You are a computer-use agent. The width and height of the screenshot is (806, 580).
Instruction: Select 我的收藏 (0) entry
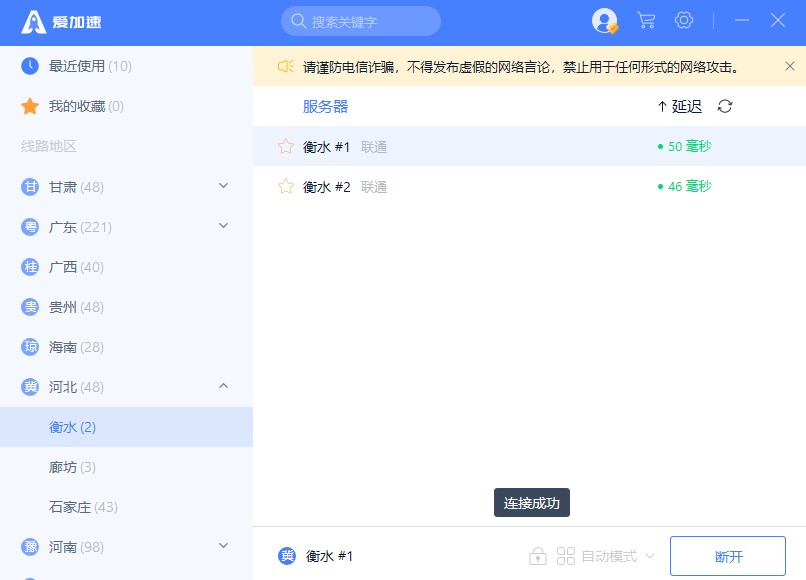(126, 106)
